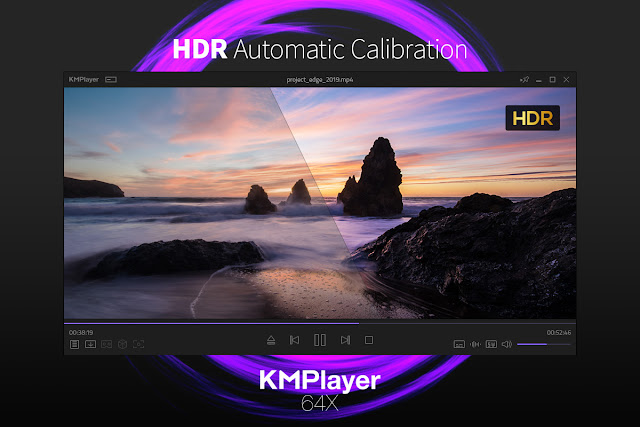The width and height of the screenshot is (640, 427).
Task: Toggle VR goggles mode icon
Action: (107, 344)
